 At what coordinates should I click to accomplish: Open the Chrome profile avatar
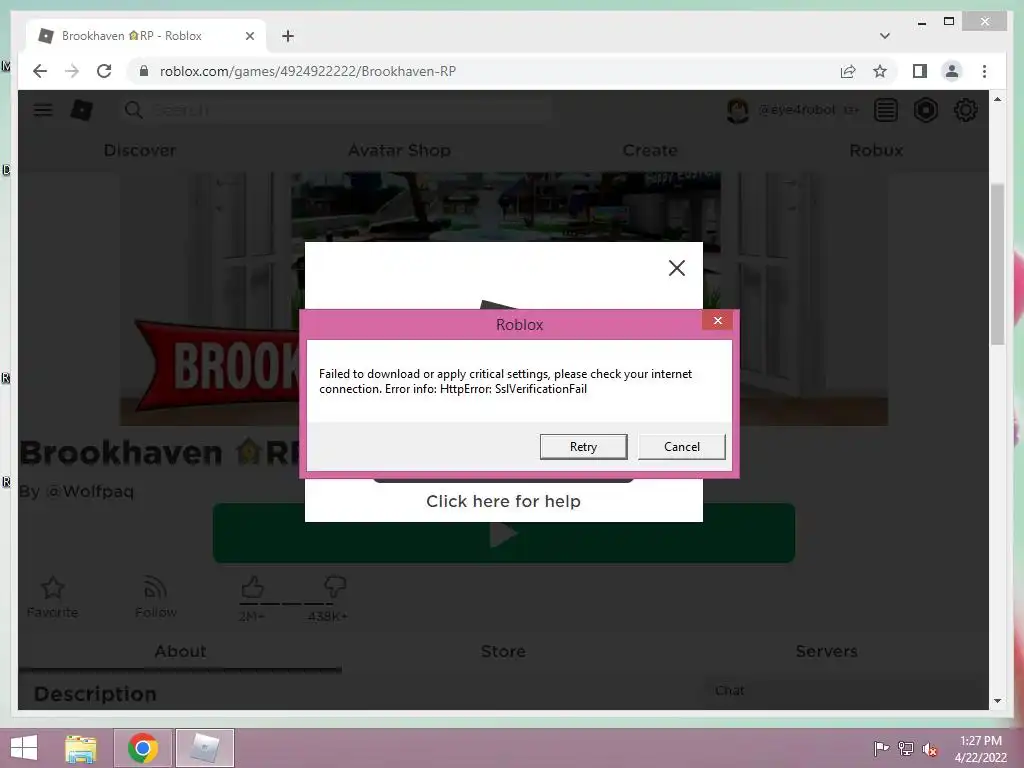click(x=952, y=71)
